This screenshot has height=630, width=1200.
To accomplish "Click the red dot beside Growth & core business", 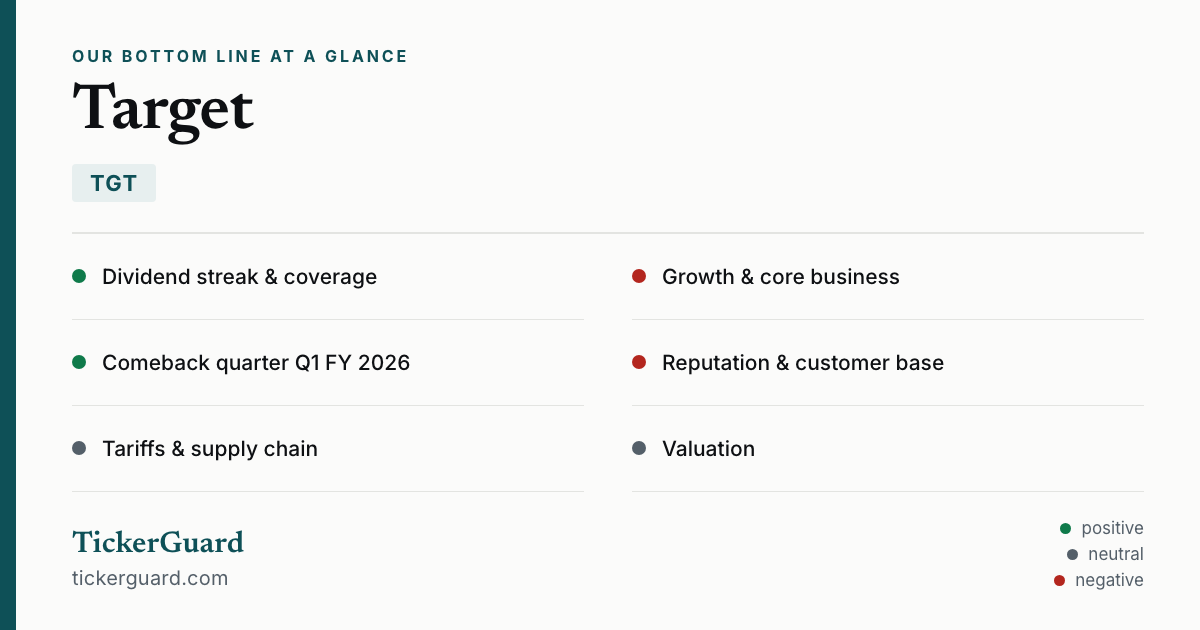I will tap(639, 276).
